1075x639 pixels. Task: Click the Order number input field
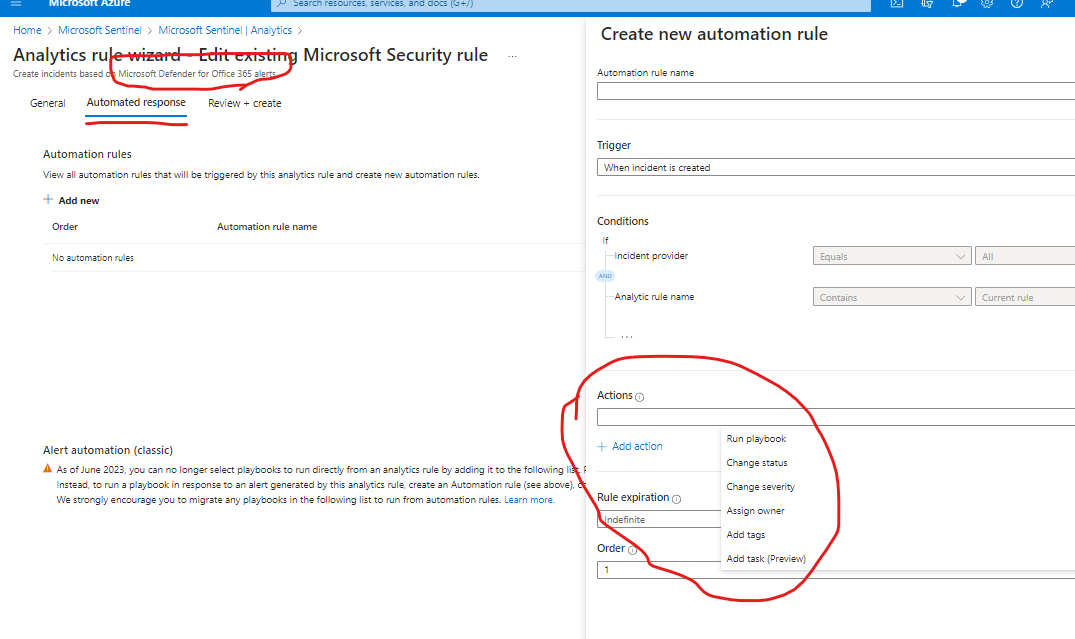[836, 570]
